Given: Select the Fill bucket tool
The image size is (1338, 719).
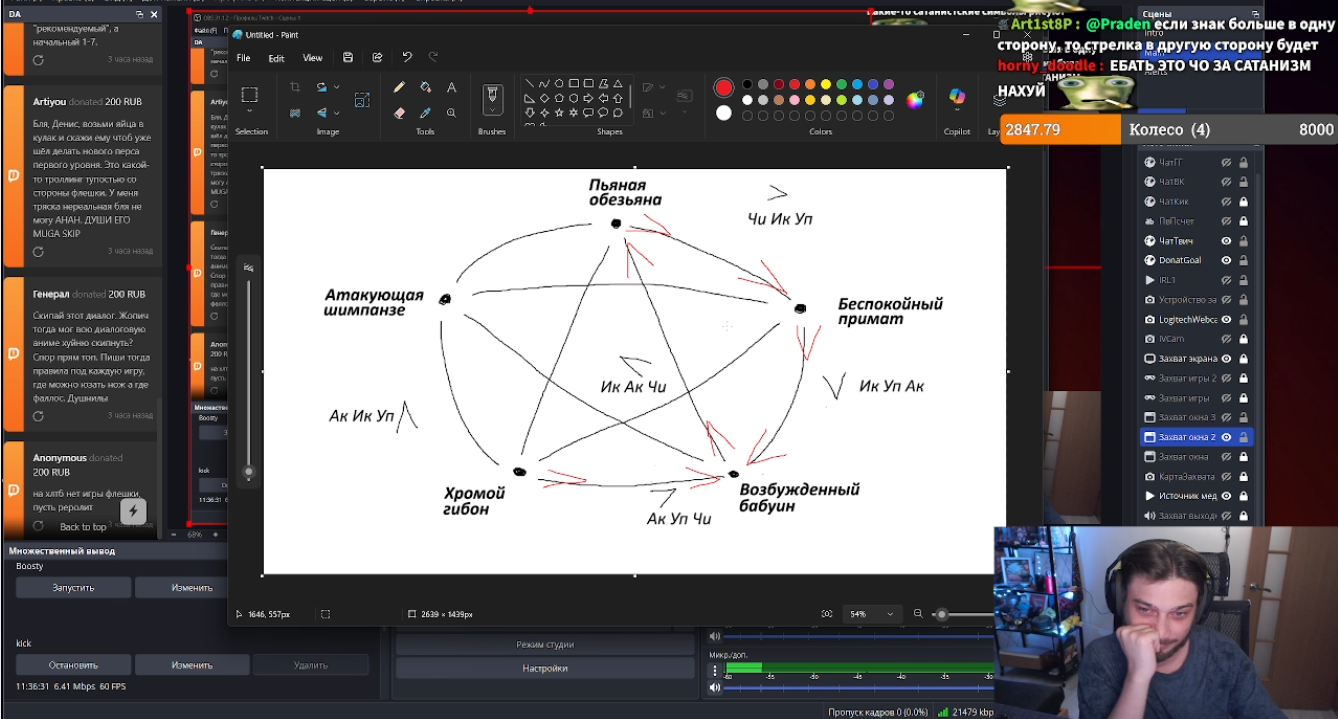Looking at the screenshot, I should pos(426,88).
